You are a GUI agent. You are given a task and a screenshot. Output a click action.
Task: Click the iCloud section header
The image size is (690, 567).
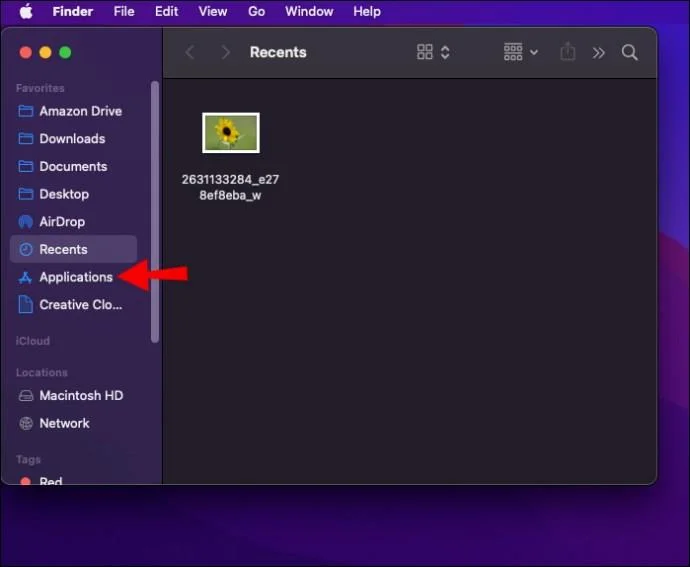(x=33, y=341)
